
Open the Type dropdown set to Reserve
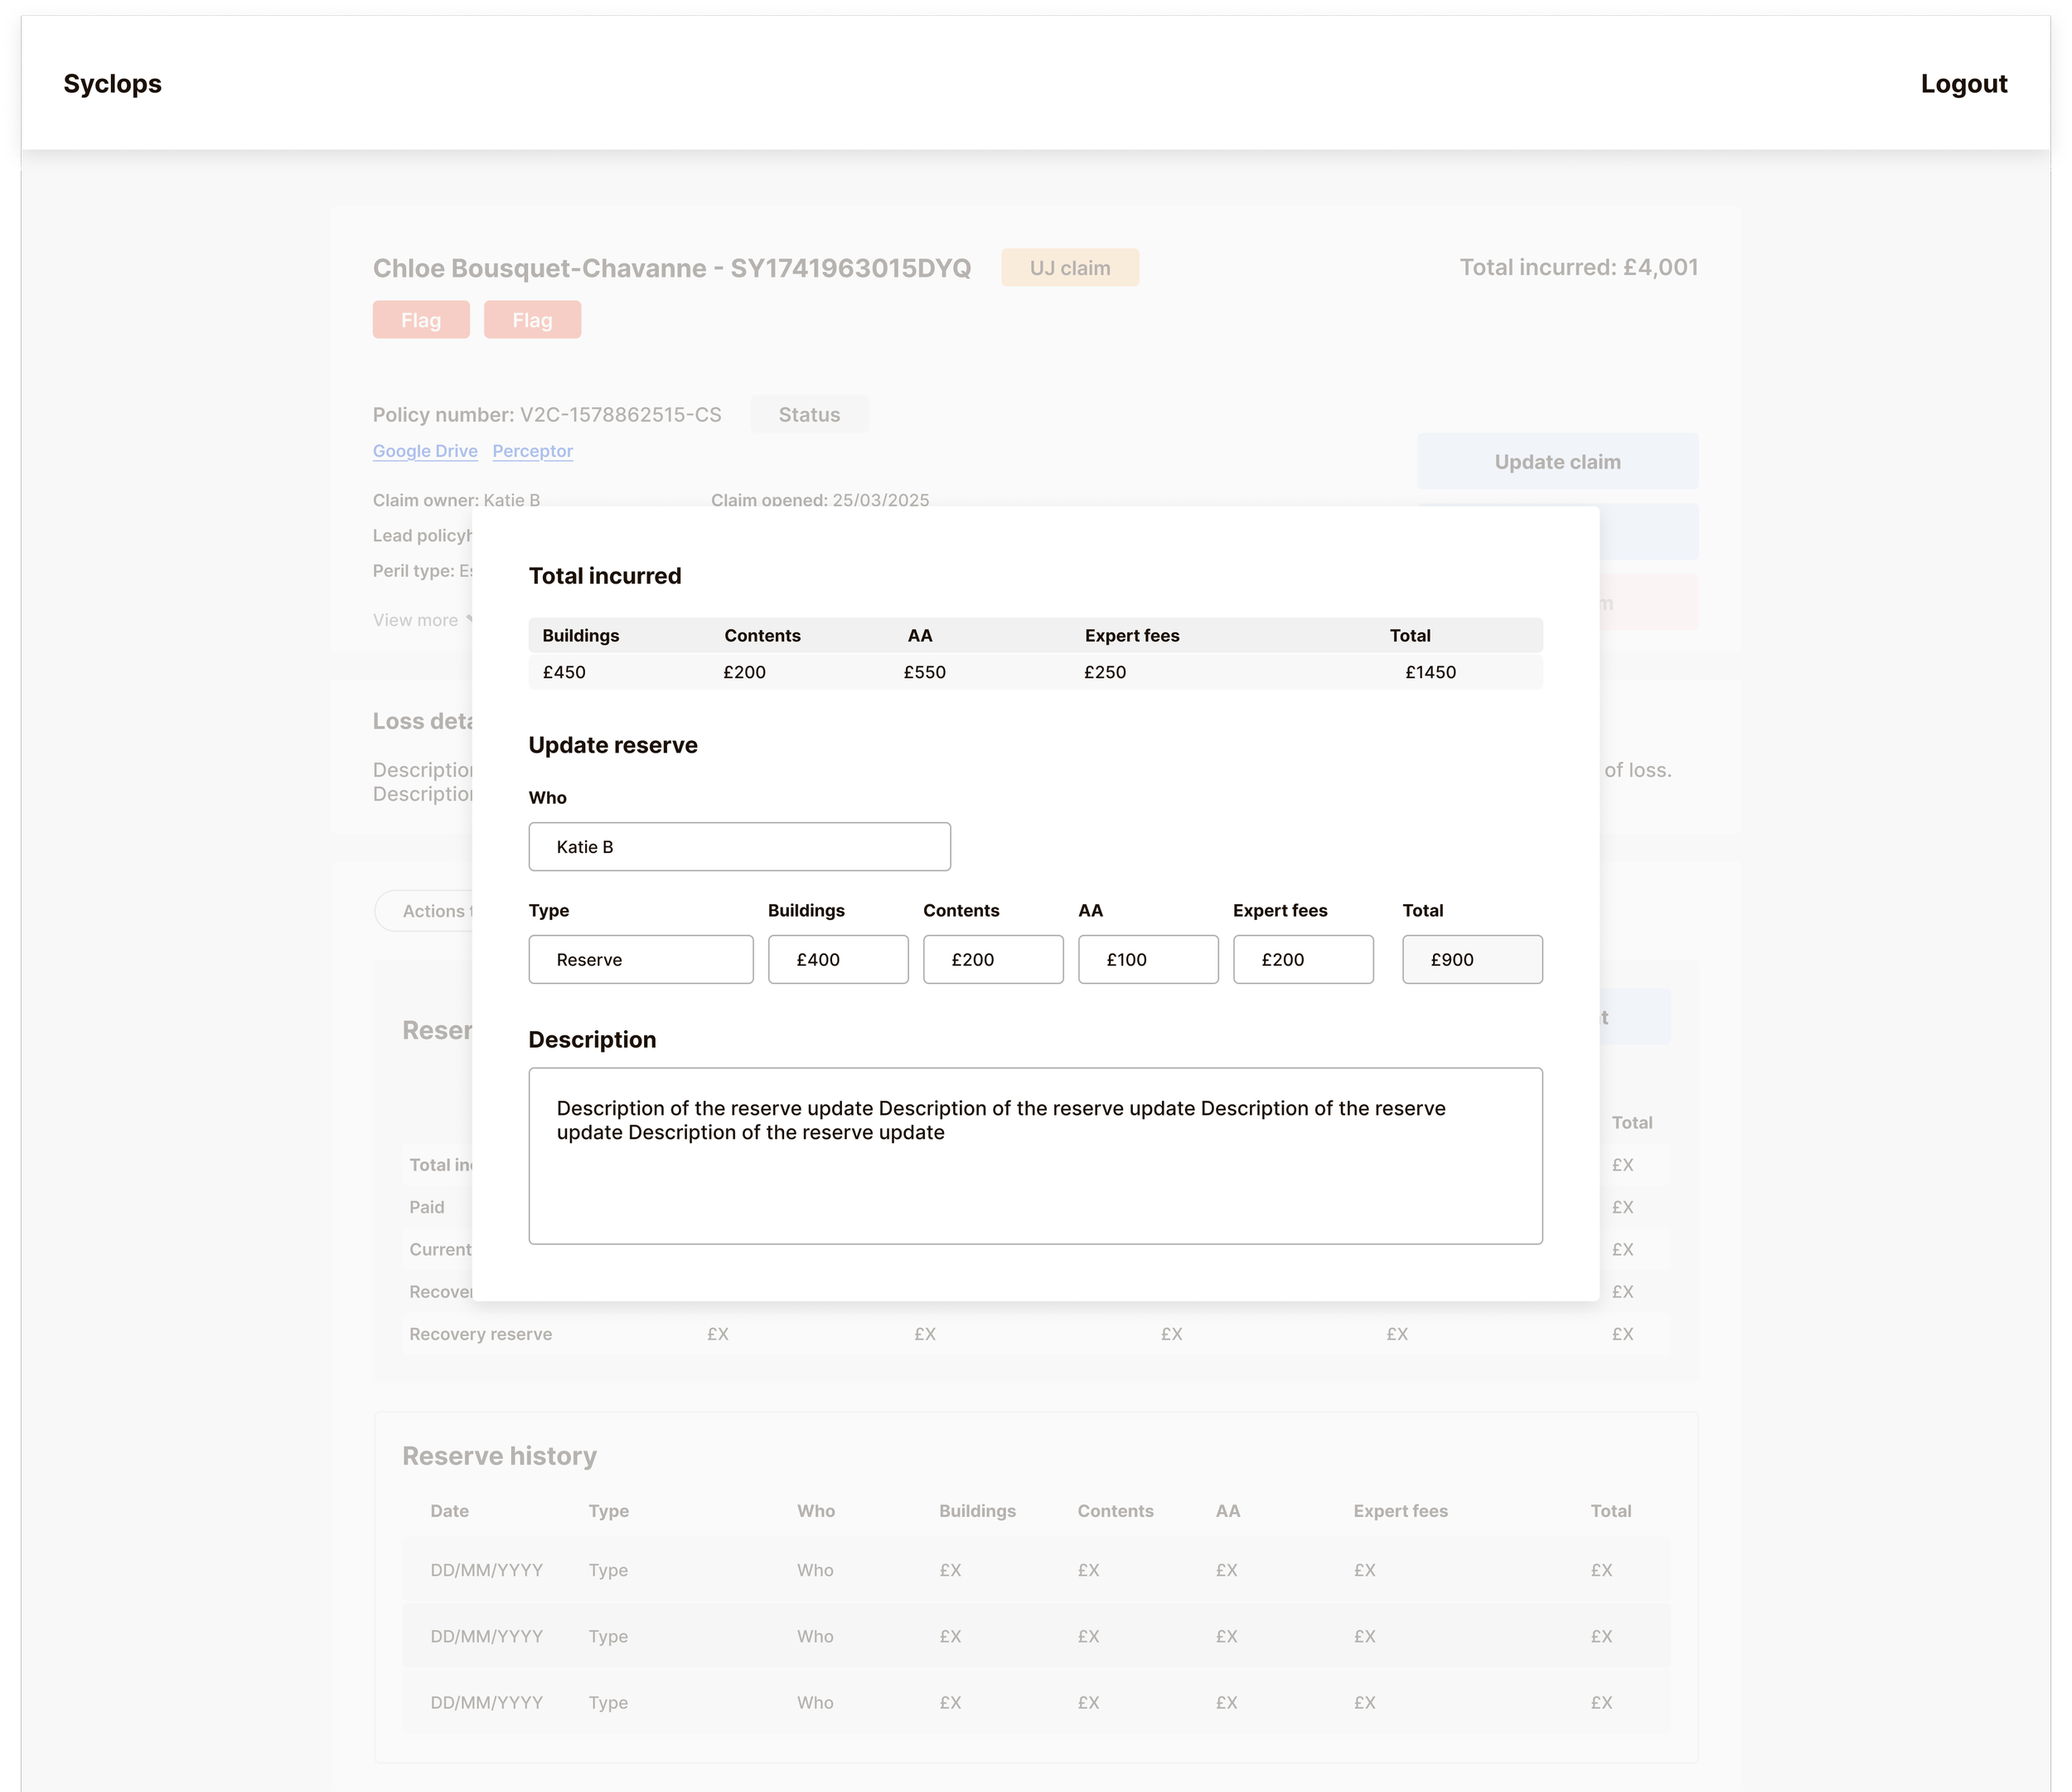pyautogui.click(x=640, y=960)
